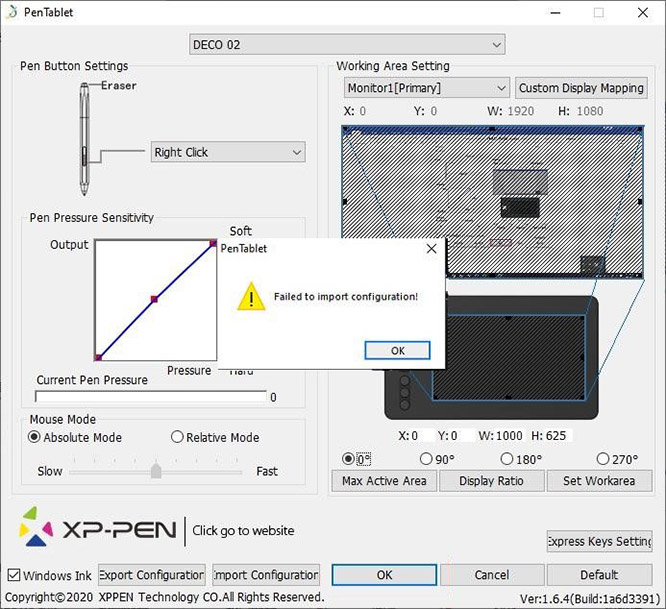Click the XP-PEN logo
The height and width of the screenshot is (609, 666).
pyautogui.click(x=98, y=527)
